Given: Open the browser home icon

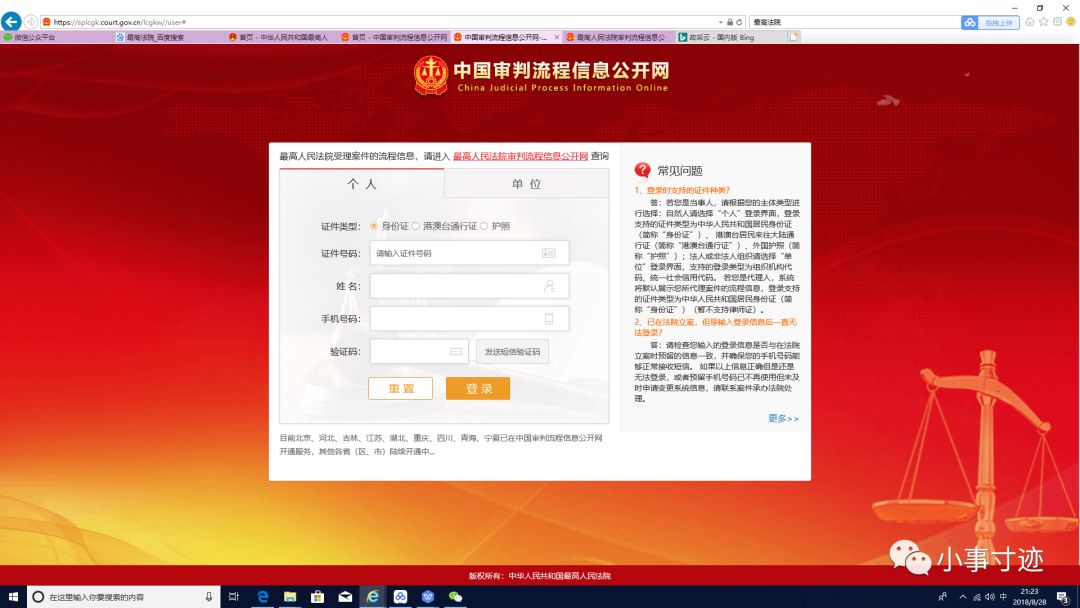Looking at the screenshot, I should 1030,22.
